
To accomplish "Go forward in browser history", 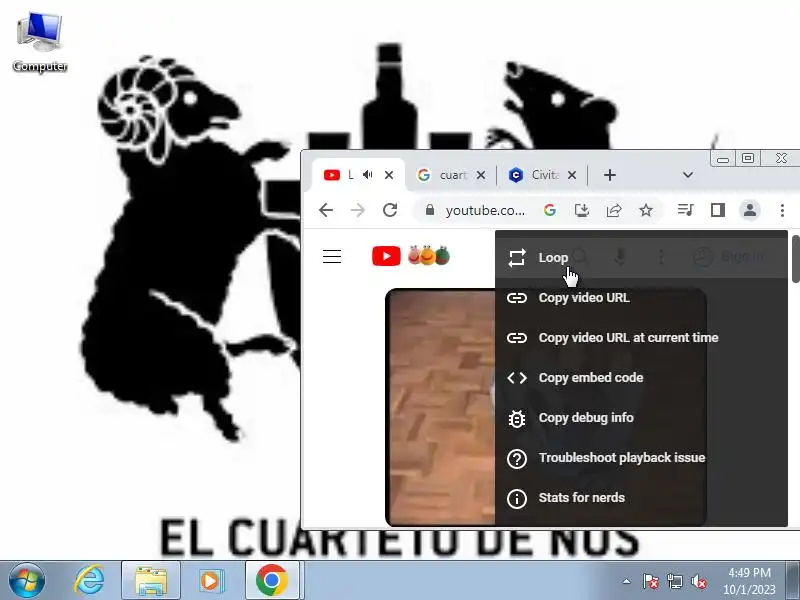I will tap(358, 210).
